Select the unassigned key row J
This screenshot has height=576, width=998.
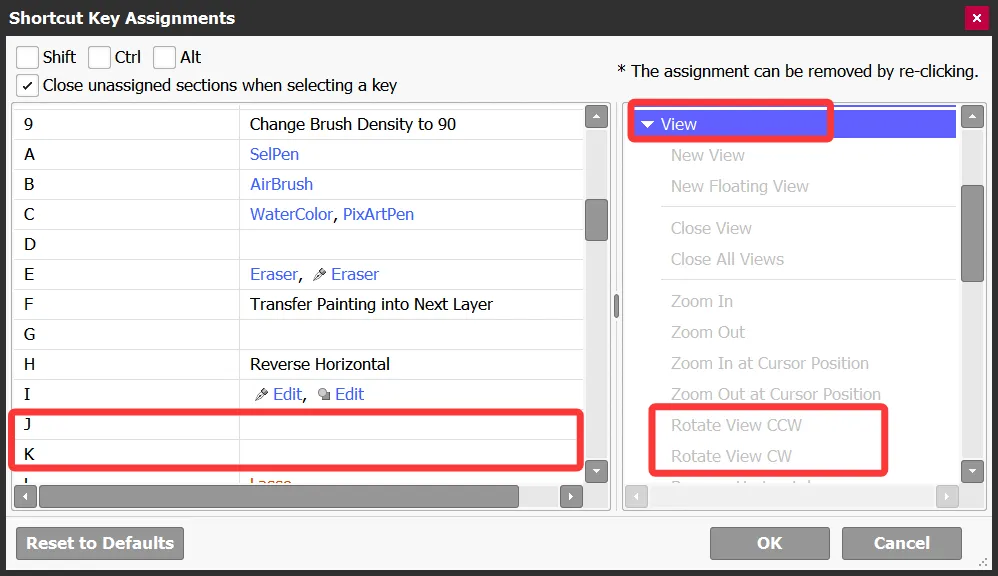click(x=298, y=425)
